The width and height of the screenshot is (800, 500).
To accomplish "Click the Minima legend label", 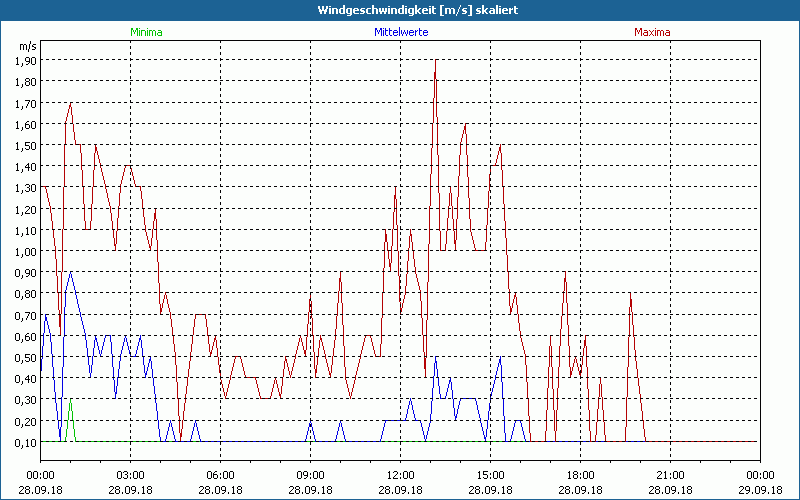I will (x=146, y=32).
